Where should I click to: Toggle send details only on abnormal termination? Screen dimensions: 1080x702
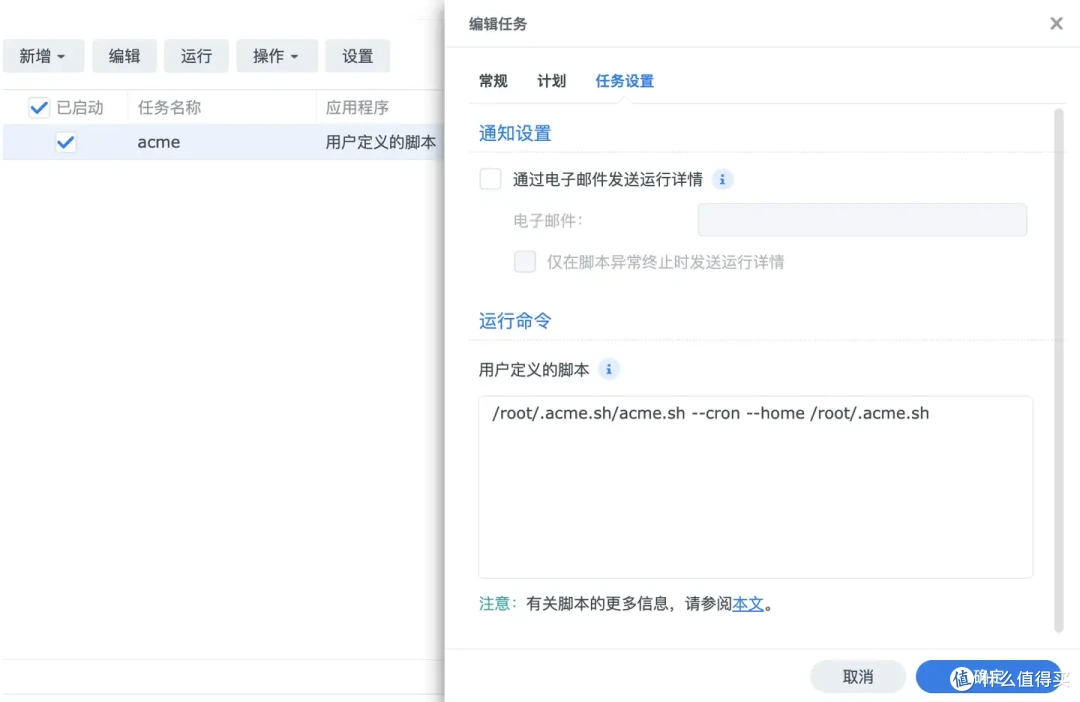tap(525, 262)
